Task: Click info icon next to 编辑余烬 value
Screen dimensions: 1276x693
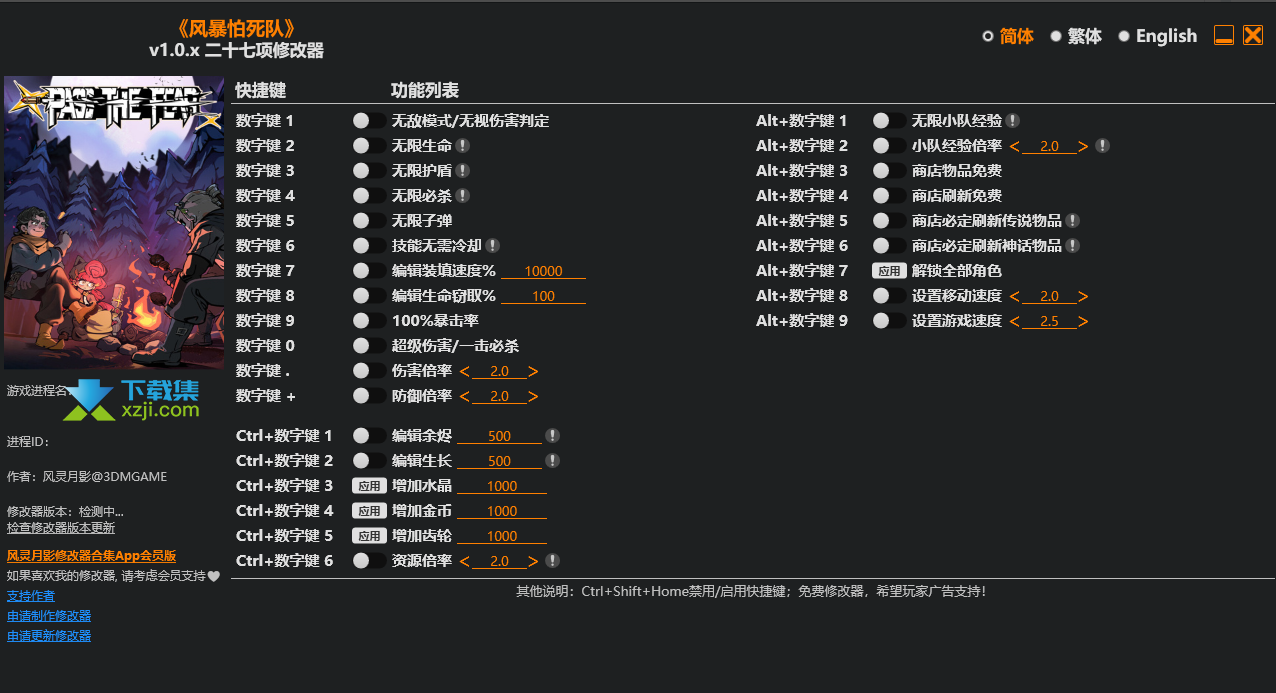Action: pyautogui.click(x=552, y=436)
